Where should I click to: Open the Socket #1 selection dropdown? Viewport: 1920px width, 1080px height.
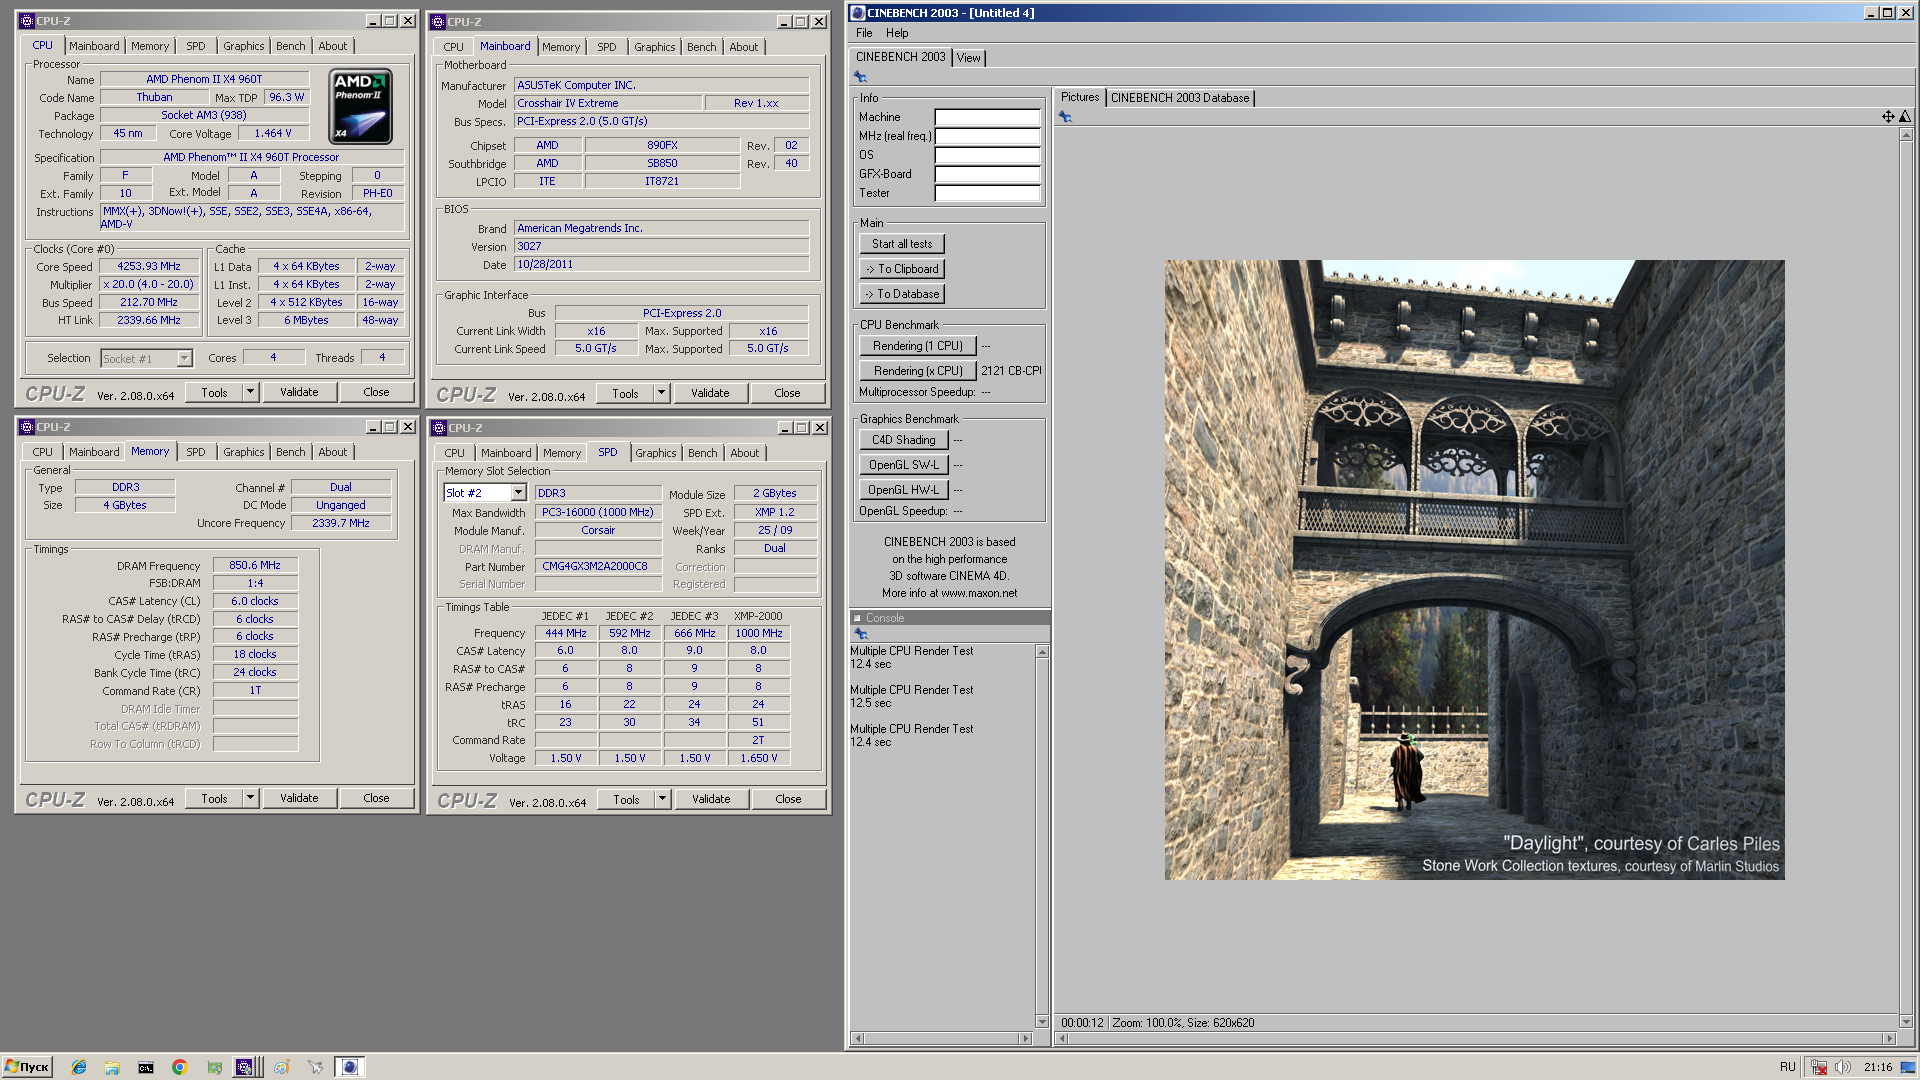[x=184, y=358]
